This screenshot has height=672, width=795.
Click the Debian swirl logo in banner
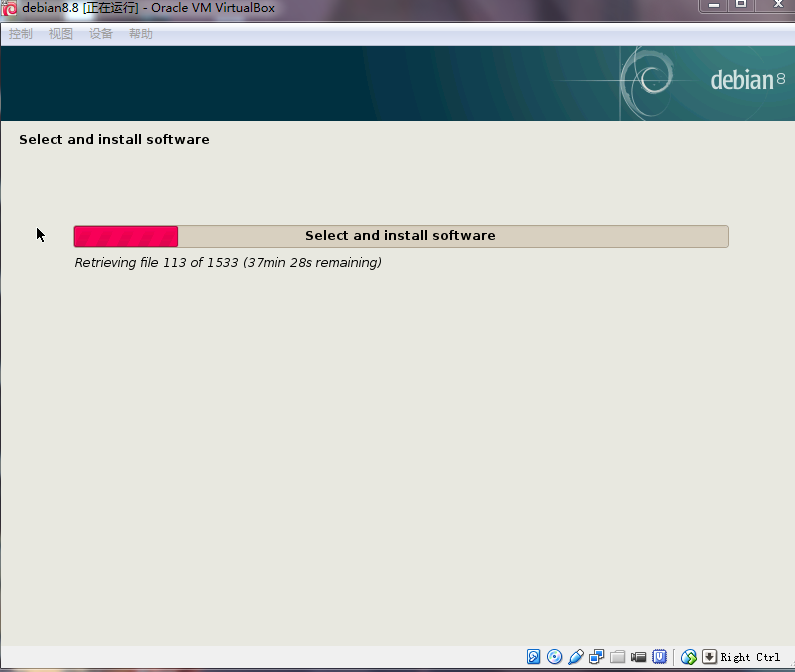pyautogui.click(x=647, y=80)
